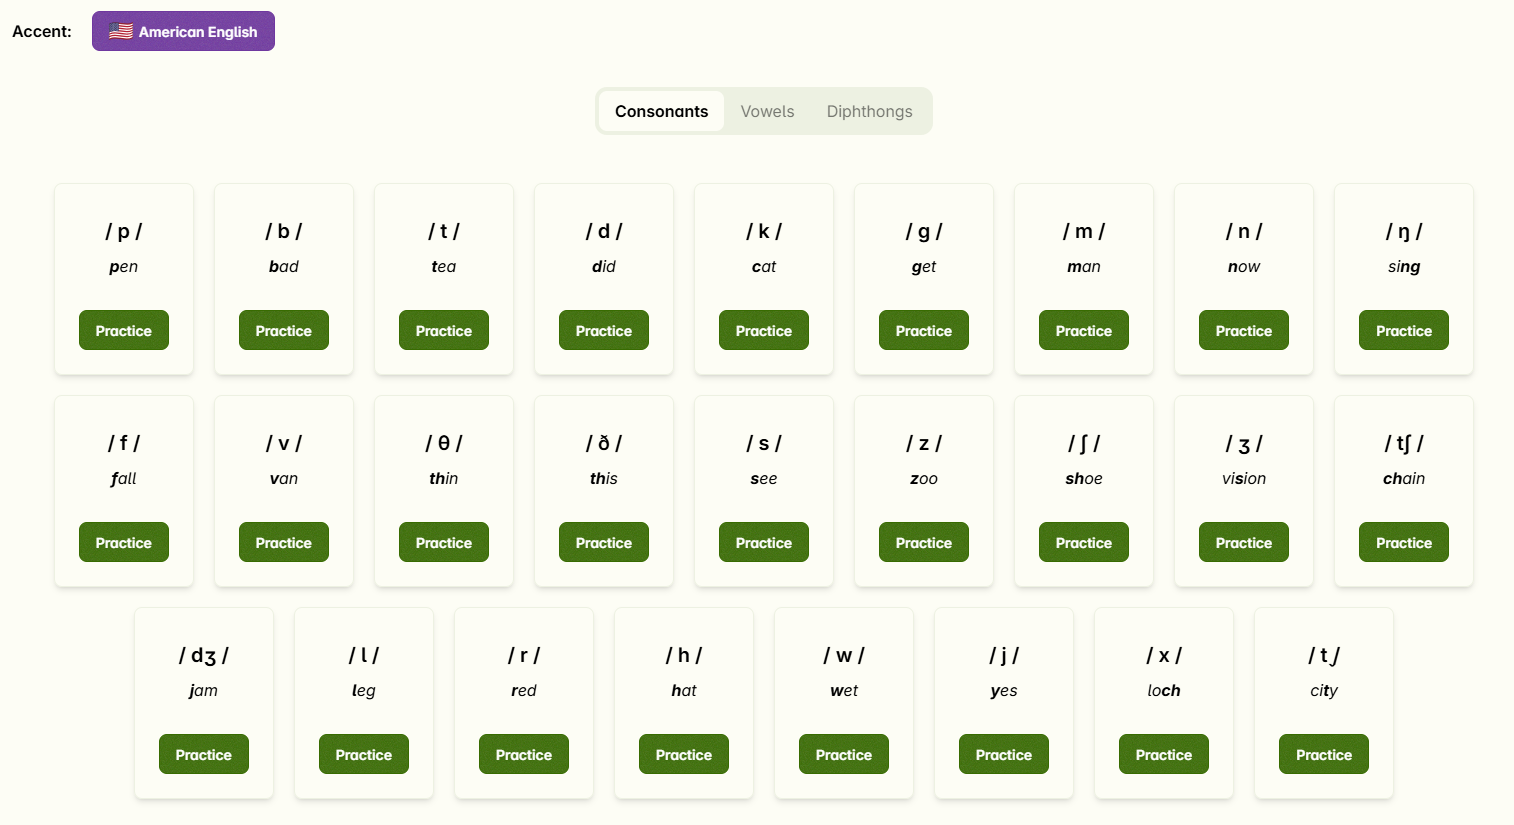Practice the /ʃ/ sound in shoe

(x=1084, y=542)
